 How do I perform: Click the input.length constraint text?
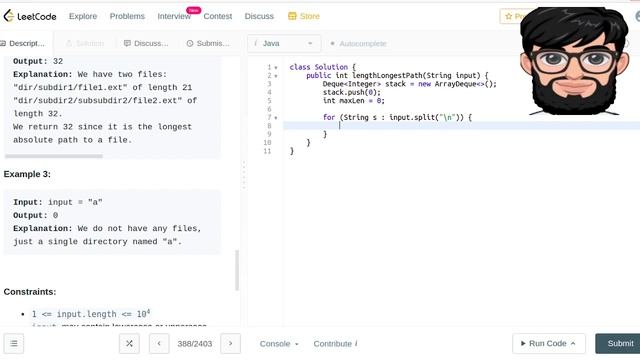coord(91,314)
